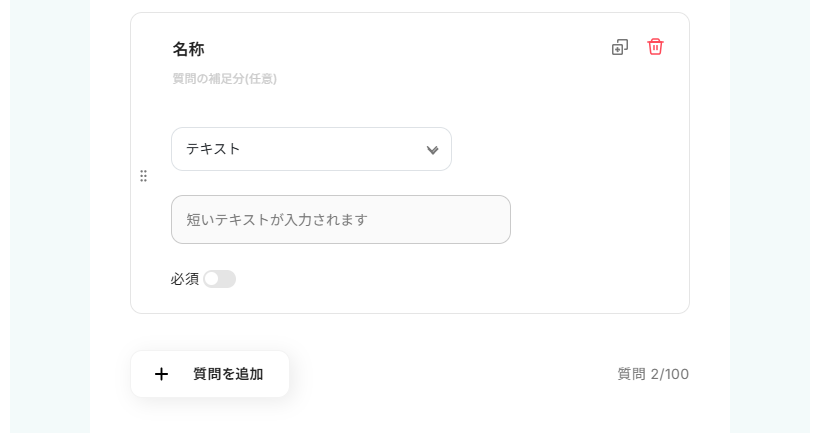The image size is (820, 433).
Task: Toggle the 必須 required switch
Action: [x=219, y=279]
